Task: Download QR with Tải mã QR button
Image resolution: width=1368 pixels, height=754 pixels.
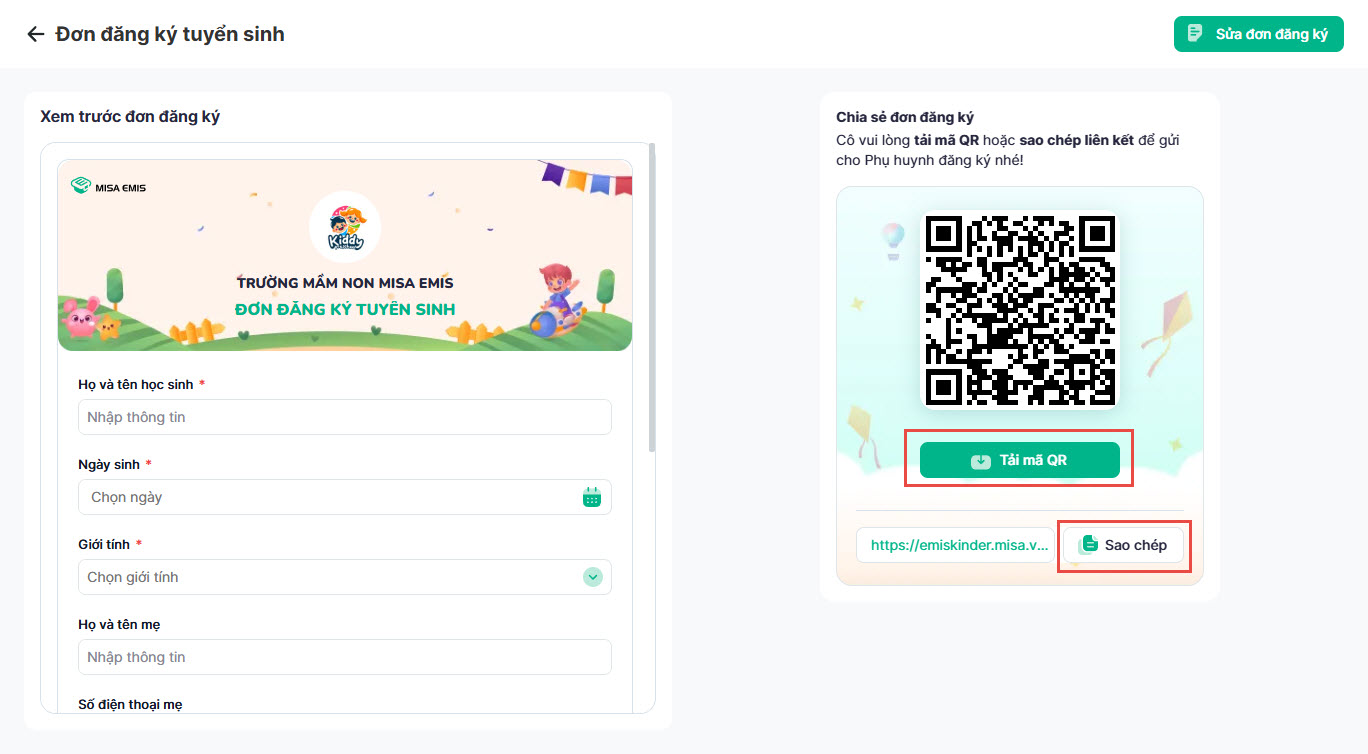Action: click(1020, 460)
